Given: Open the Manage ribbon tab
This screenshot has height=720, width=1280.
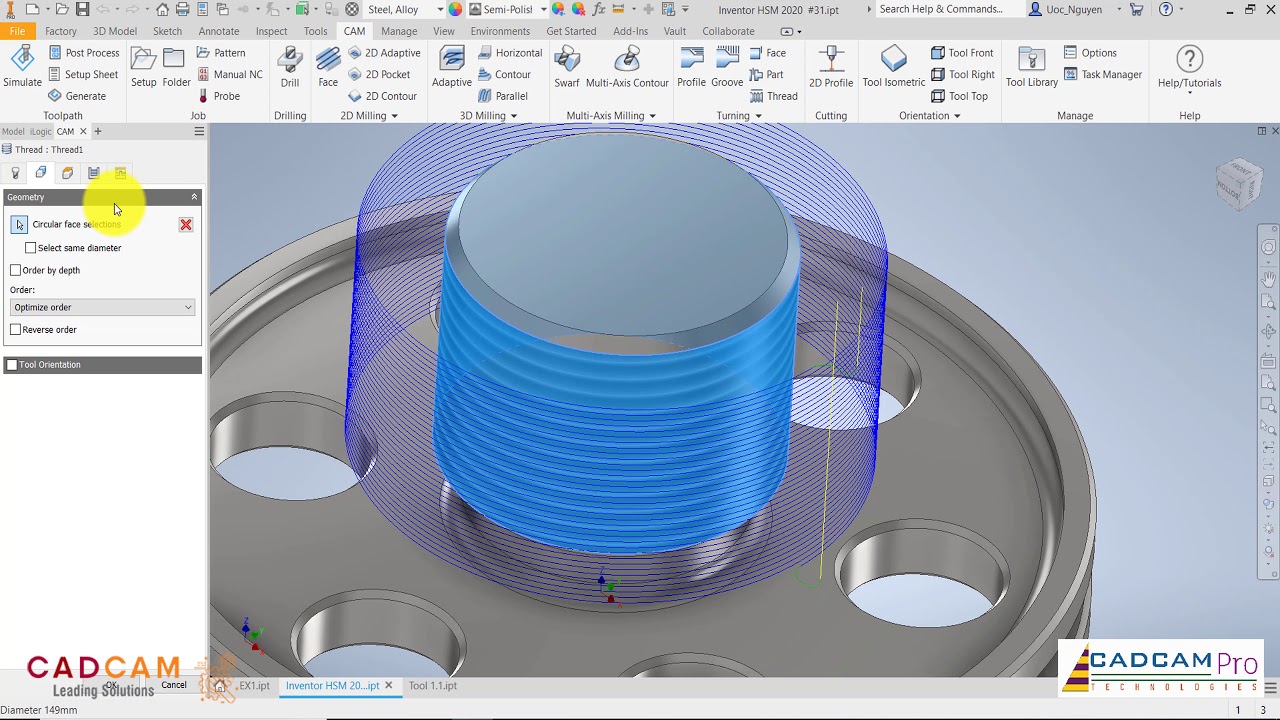Looking at the screenshot, I should tap(399, 31).
